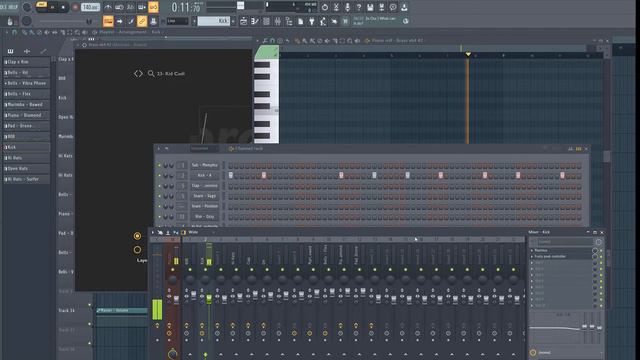Select Bells - Vibra Phone in picker
Screen dimensions: 640x360
27,83
